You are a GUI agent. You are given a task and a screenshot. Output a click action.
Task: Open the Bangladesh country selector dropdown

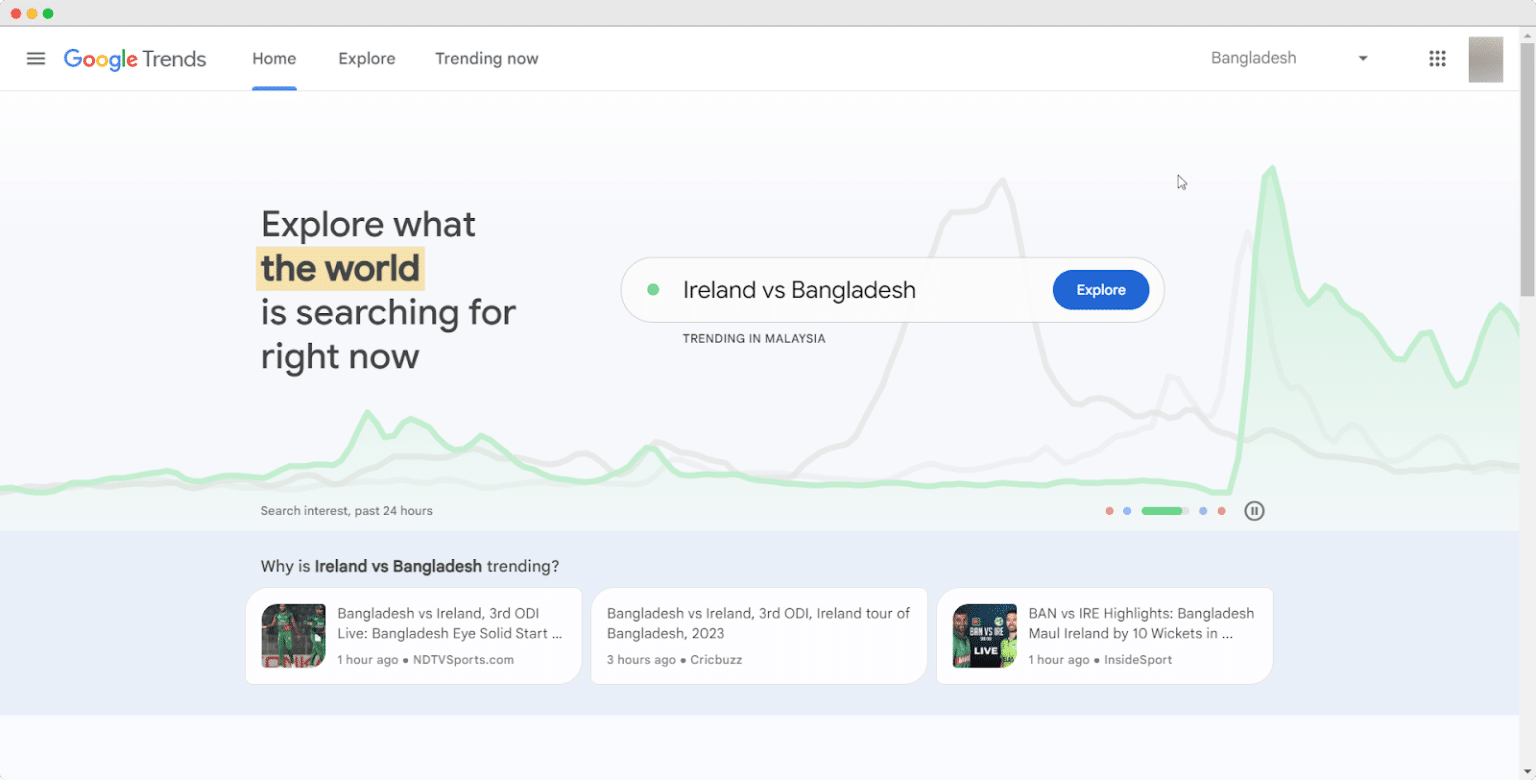[x=1288, y=58]
